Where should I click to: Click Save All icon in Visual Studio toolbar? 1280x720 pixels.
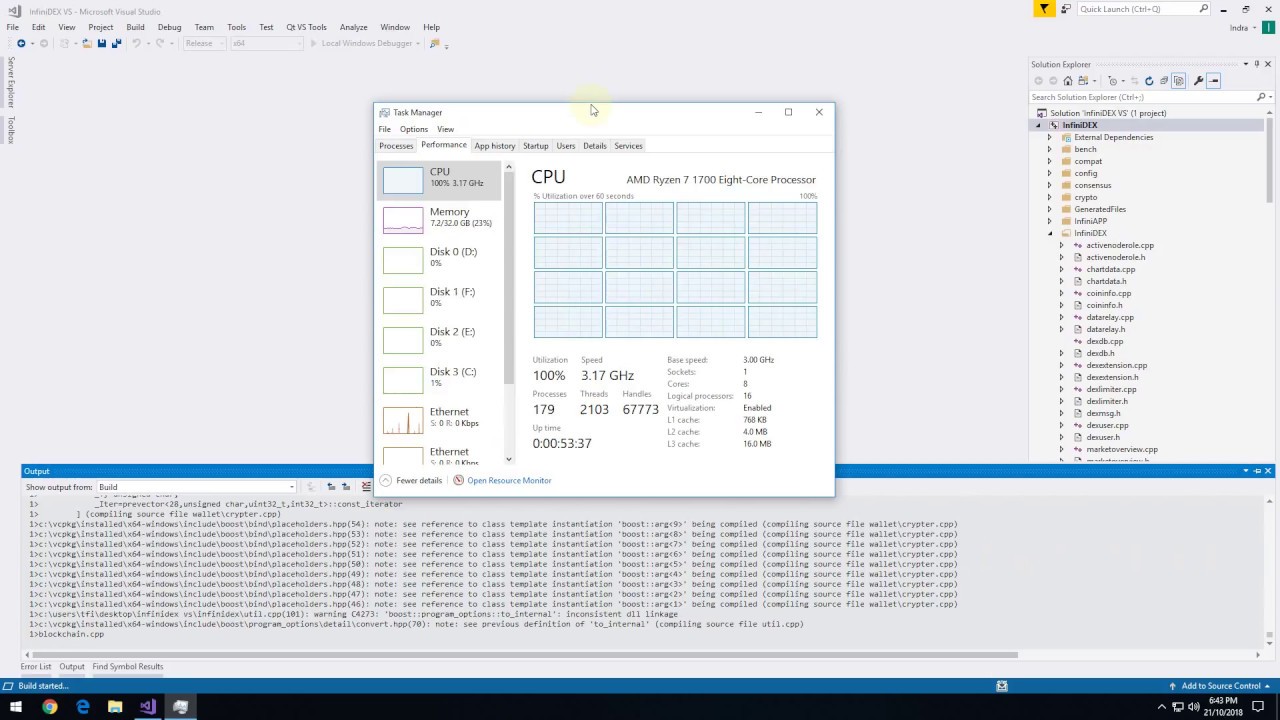[x=116, y=43]
